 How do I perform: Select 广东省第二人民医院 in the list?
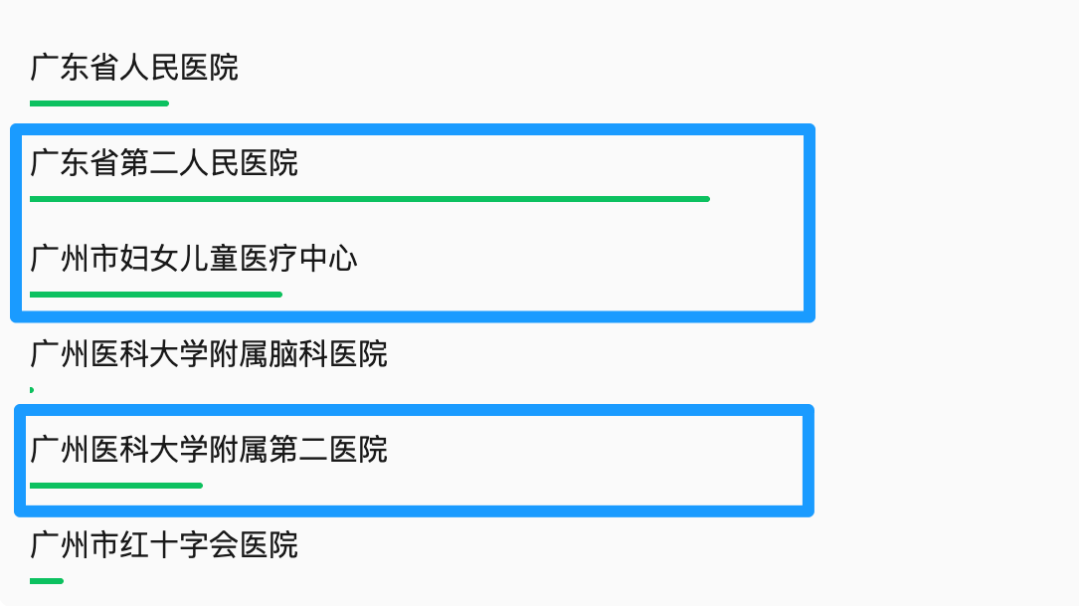pyautogui.click(x=164, y=162)
